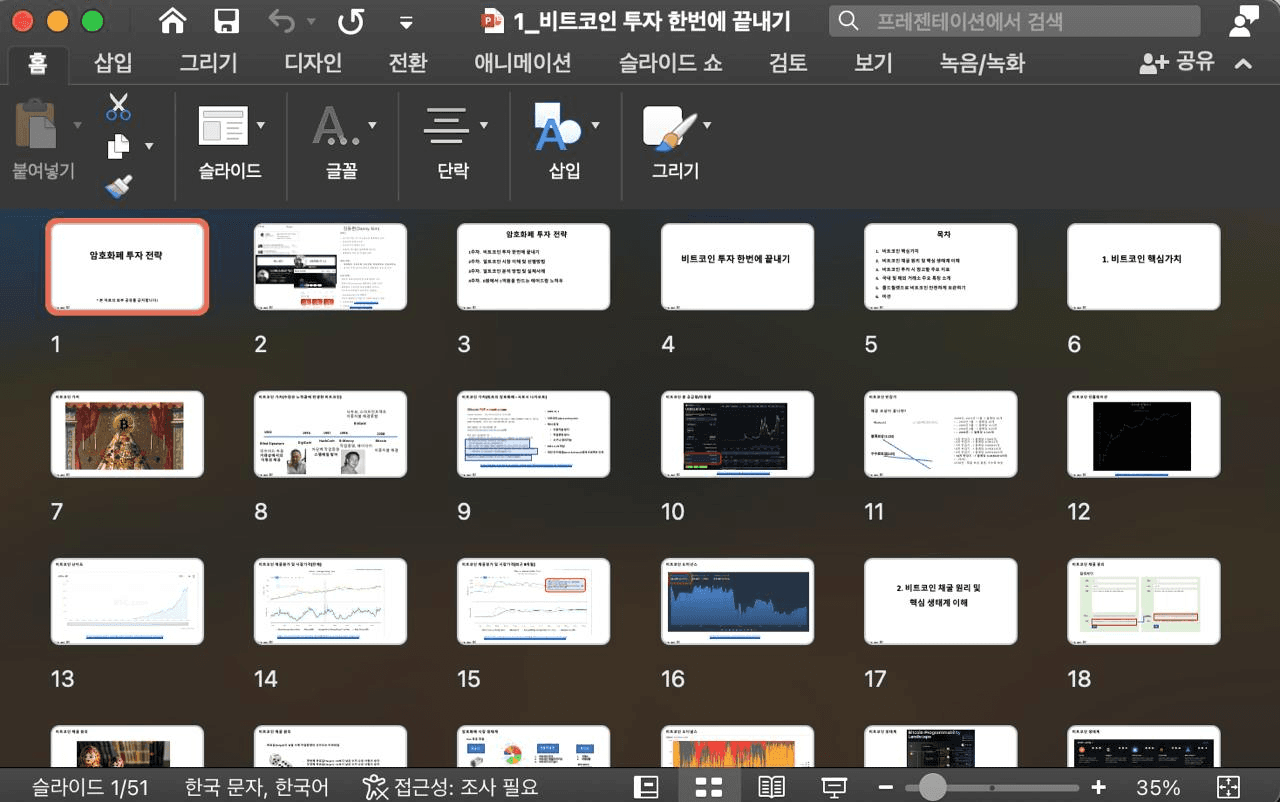Viewport: 1280px width, 802px height.
Task: Open the 보기 ribbon tab
Action: point(873,63)
